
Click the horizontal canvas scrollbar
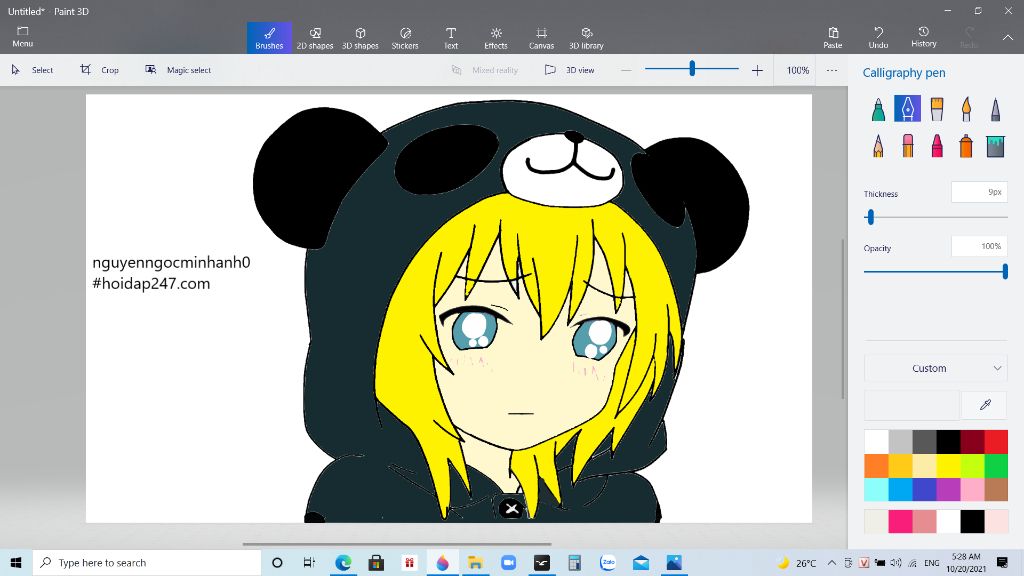tap(397, 543)
